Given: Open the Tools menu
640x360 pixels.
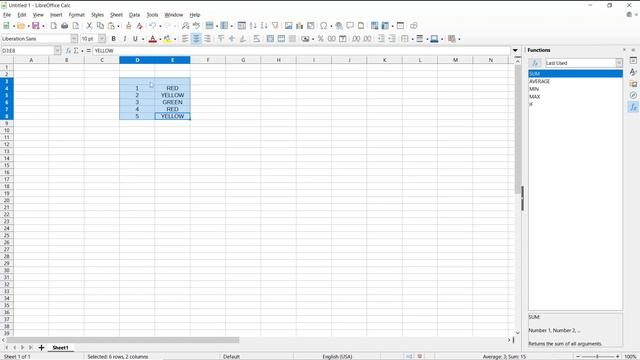Looking at the screenshot, I should coord(152,15).
